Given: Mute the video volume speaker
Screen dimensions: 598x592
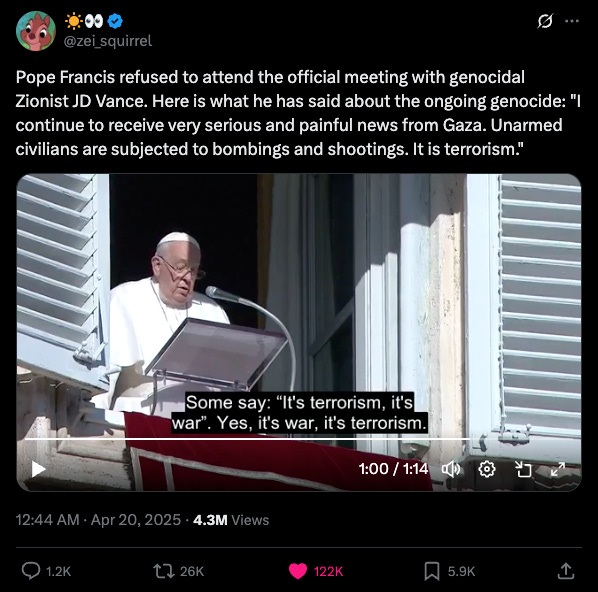Looking at the screenshot, I should click(x=451, y=470).
